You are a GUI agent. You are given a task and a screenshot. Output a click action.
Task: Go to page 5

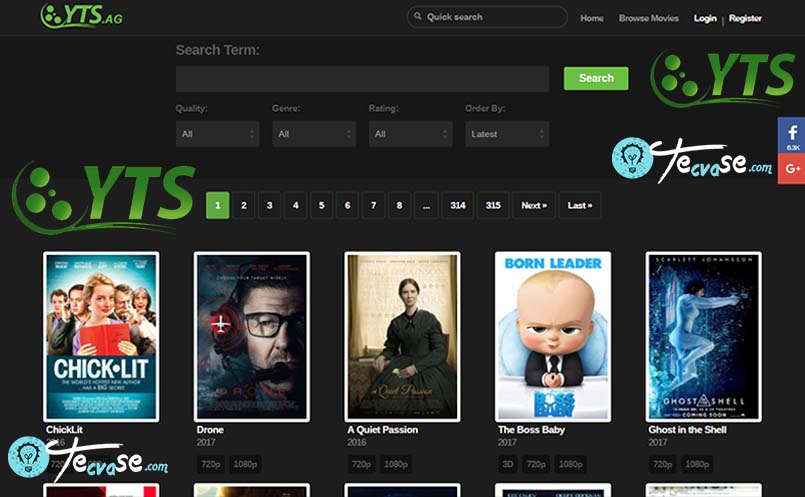coord(321,205)
